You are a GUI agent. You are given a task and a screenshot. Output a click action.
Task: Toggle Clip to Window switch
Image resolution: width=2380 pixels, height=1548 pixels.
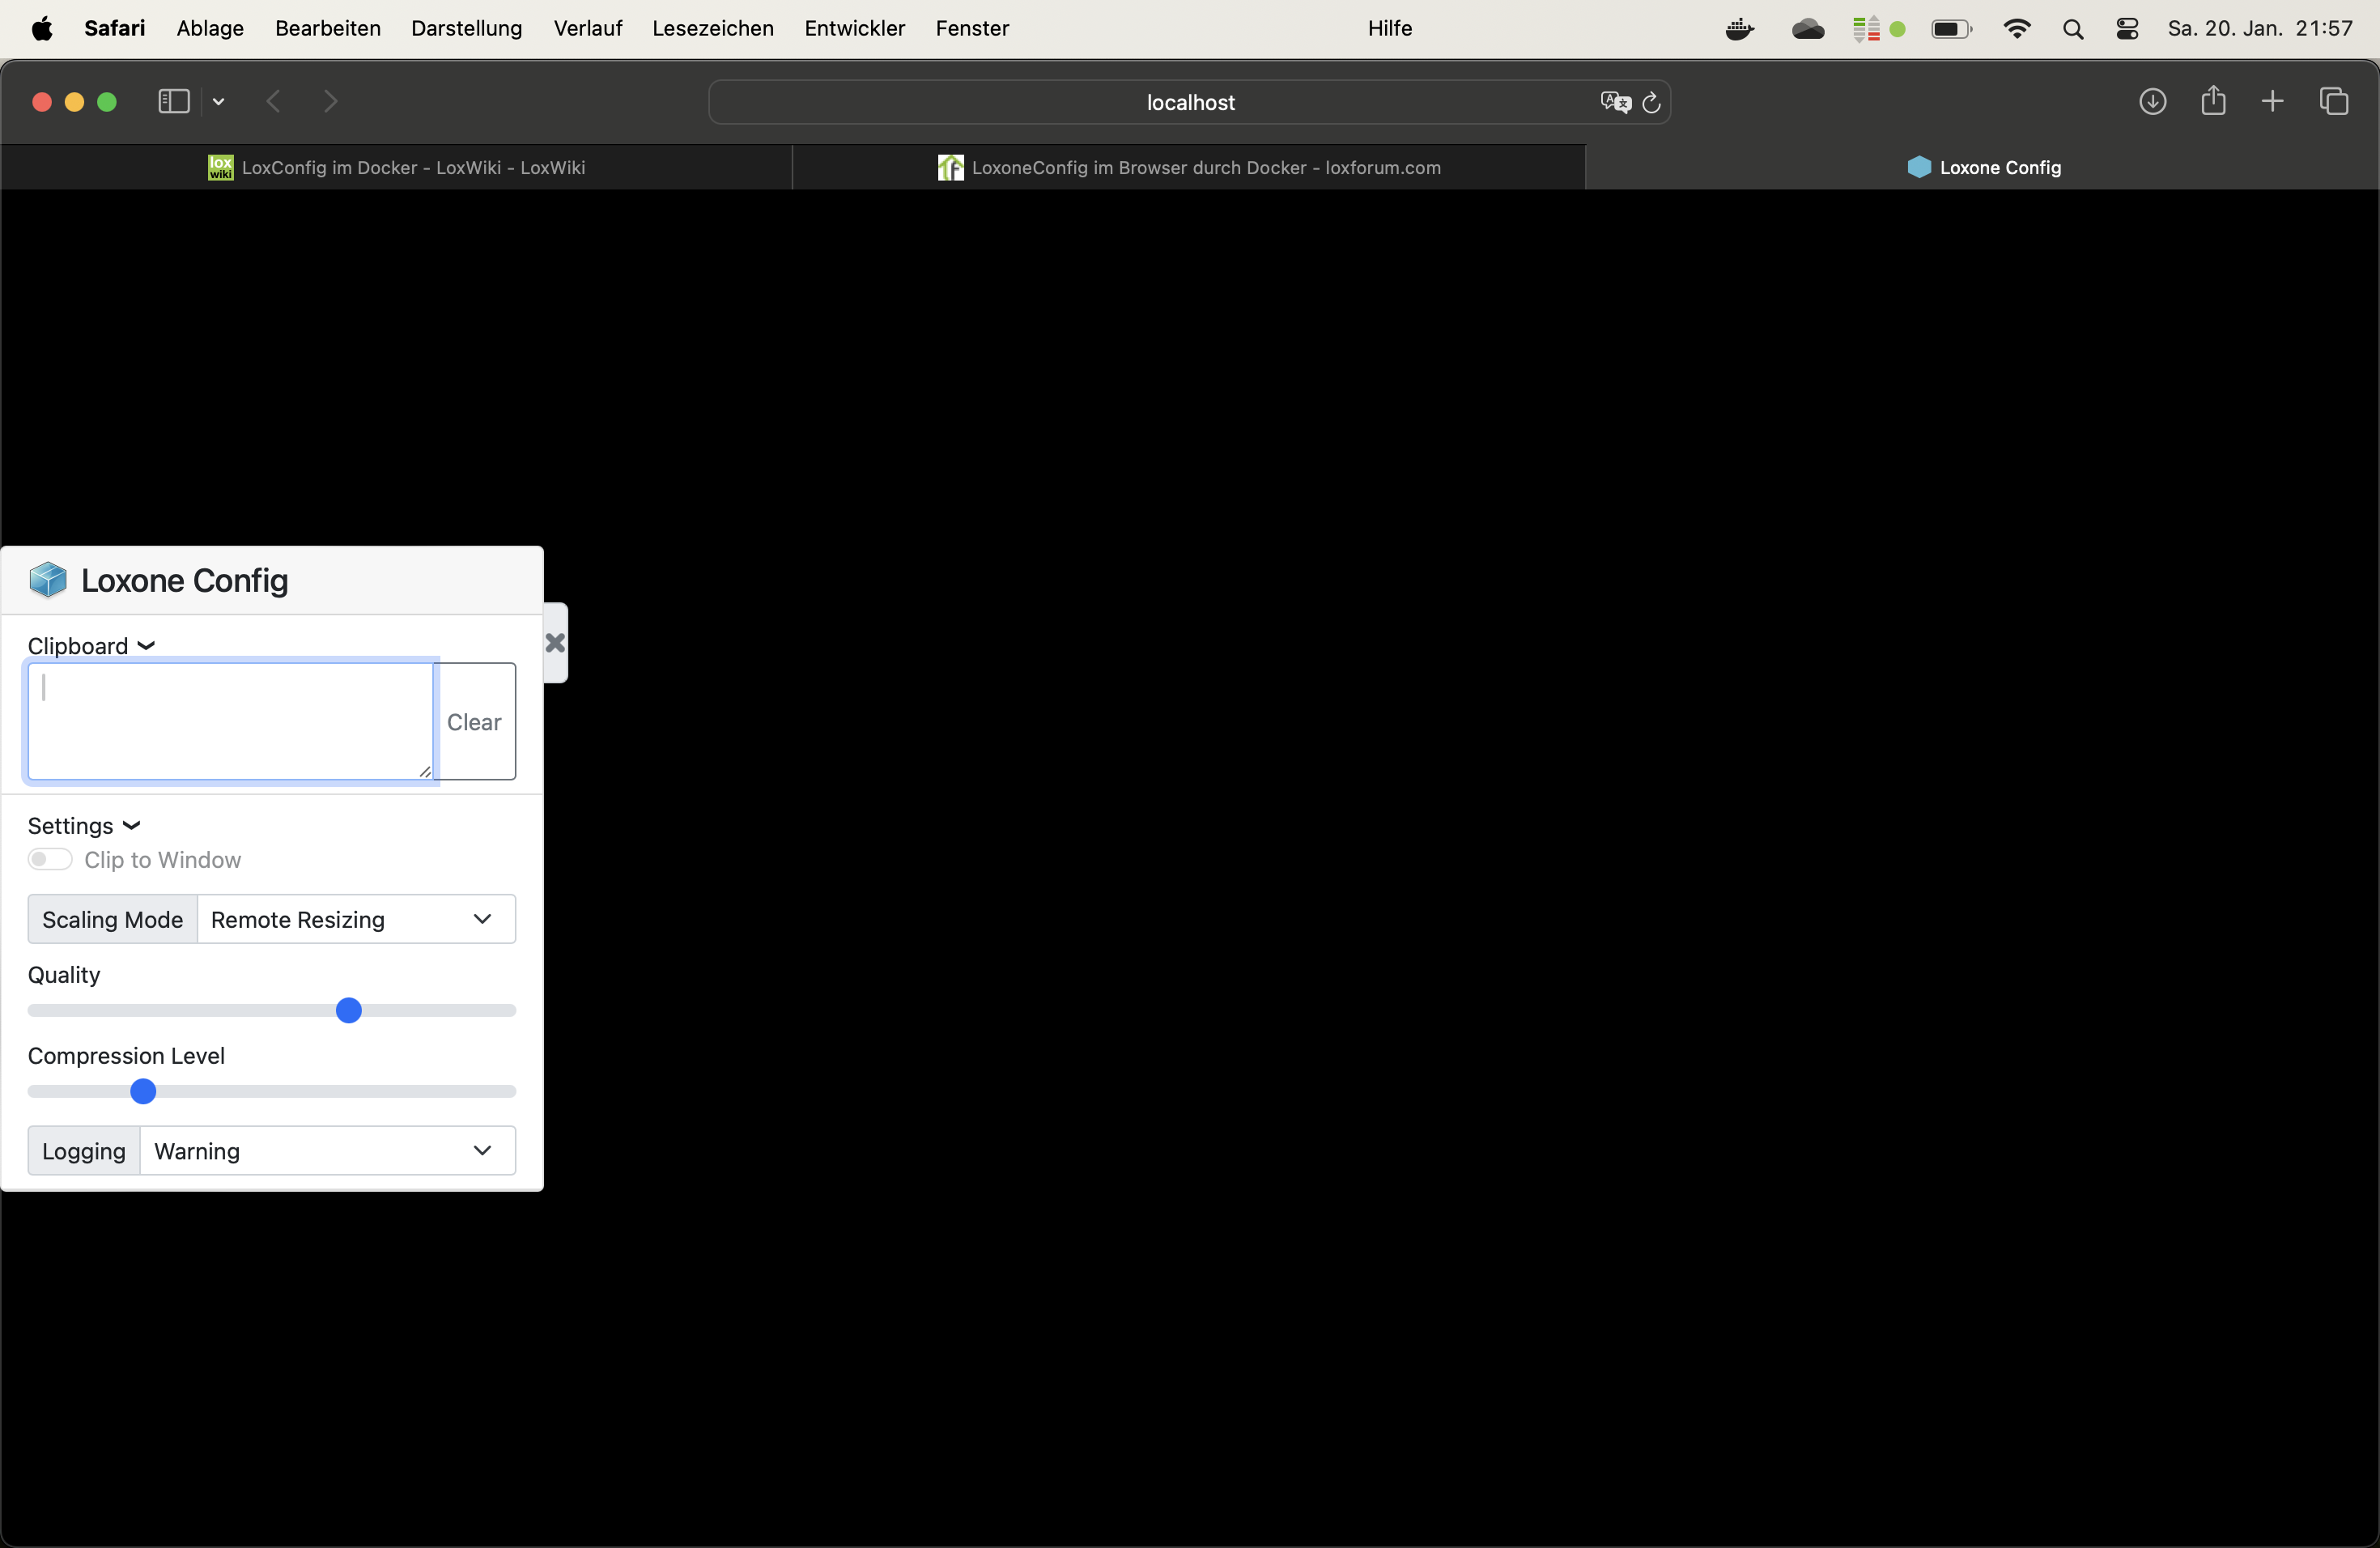(50, 860)
